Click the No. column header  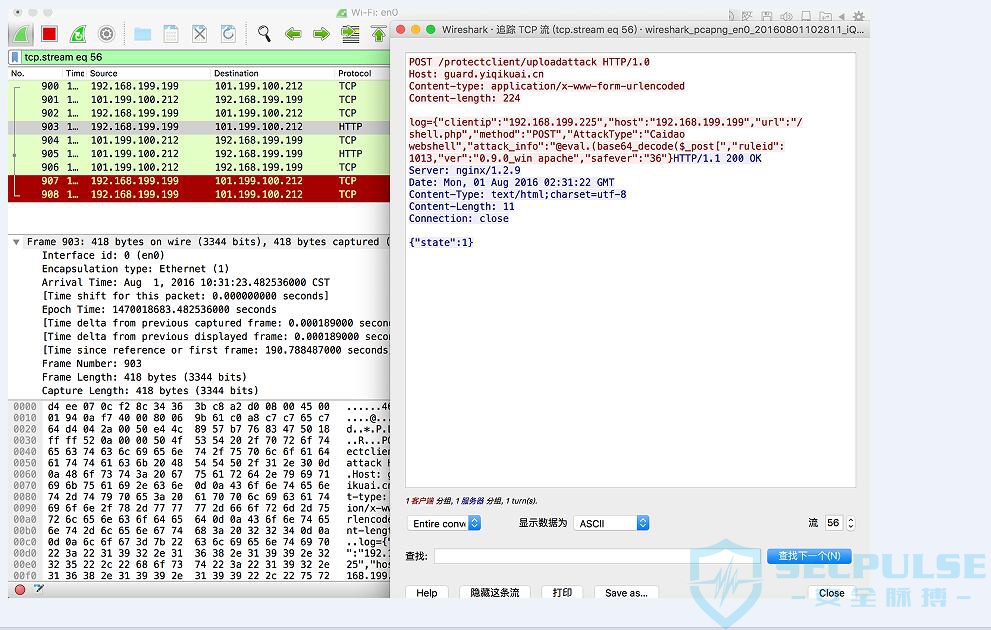click(x=18, y=73)
